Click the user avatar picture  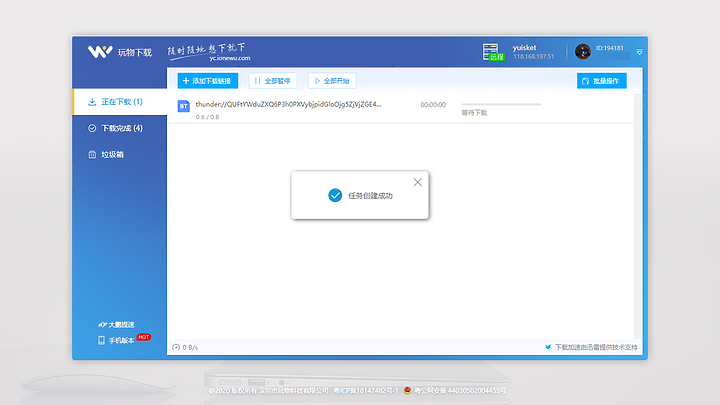pyautogui.click(x=583, y=51)
